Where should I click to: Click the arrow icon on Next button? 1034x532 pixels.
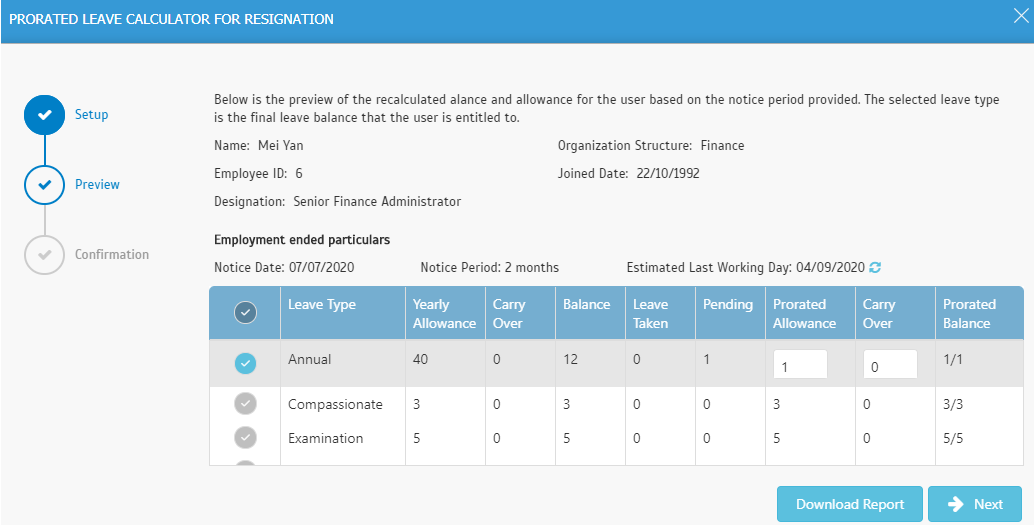956,504
